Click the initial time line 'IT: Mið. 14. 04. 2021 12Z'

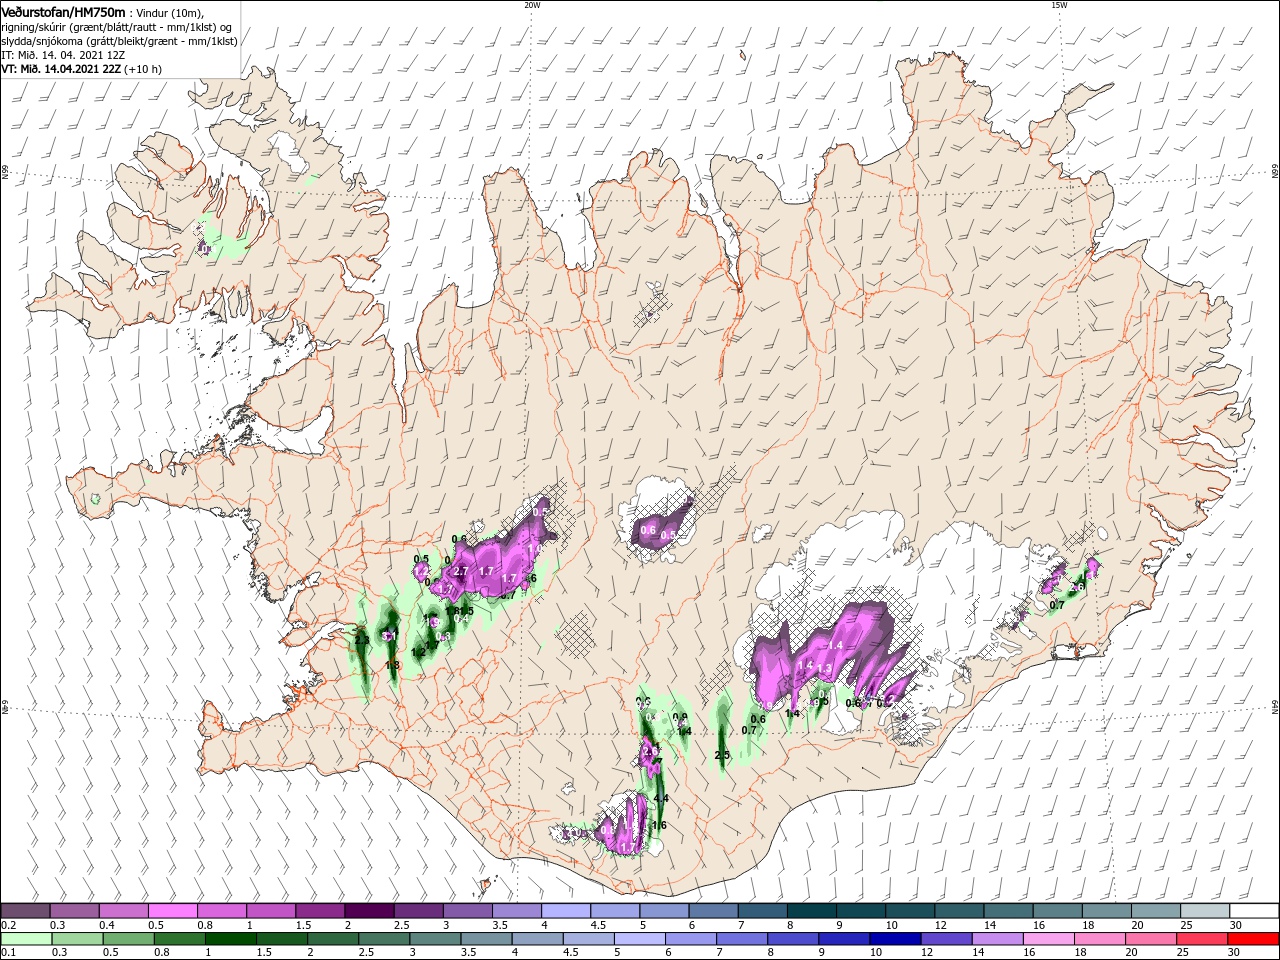[63, 55]
